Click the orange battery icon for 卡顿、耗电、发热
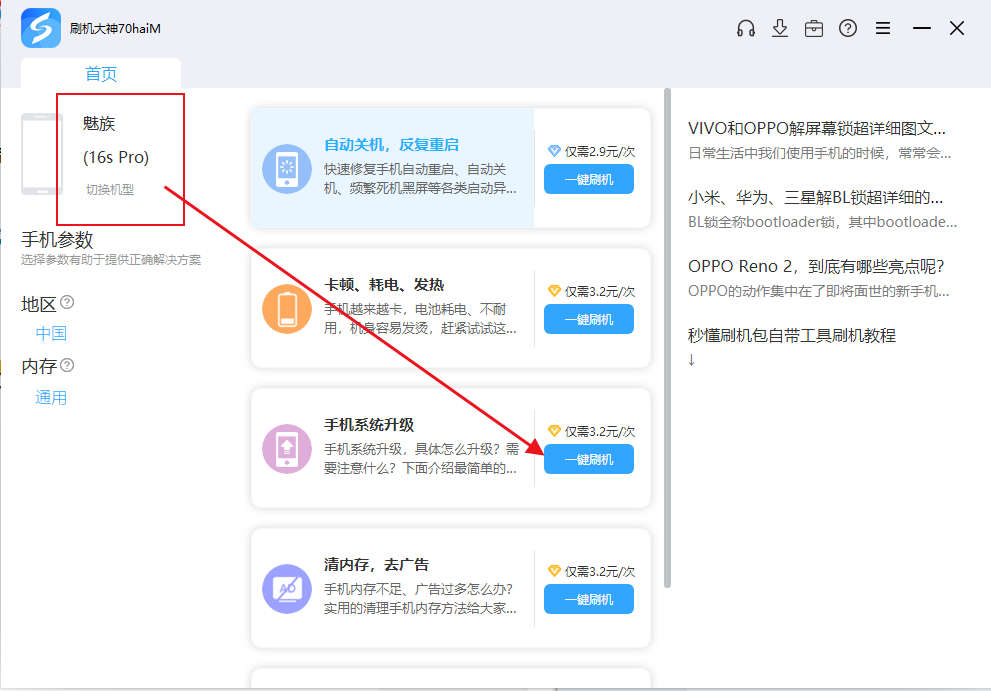The image size is (991, 691). 287,309
